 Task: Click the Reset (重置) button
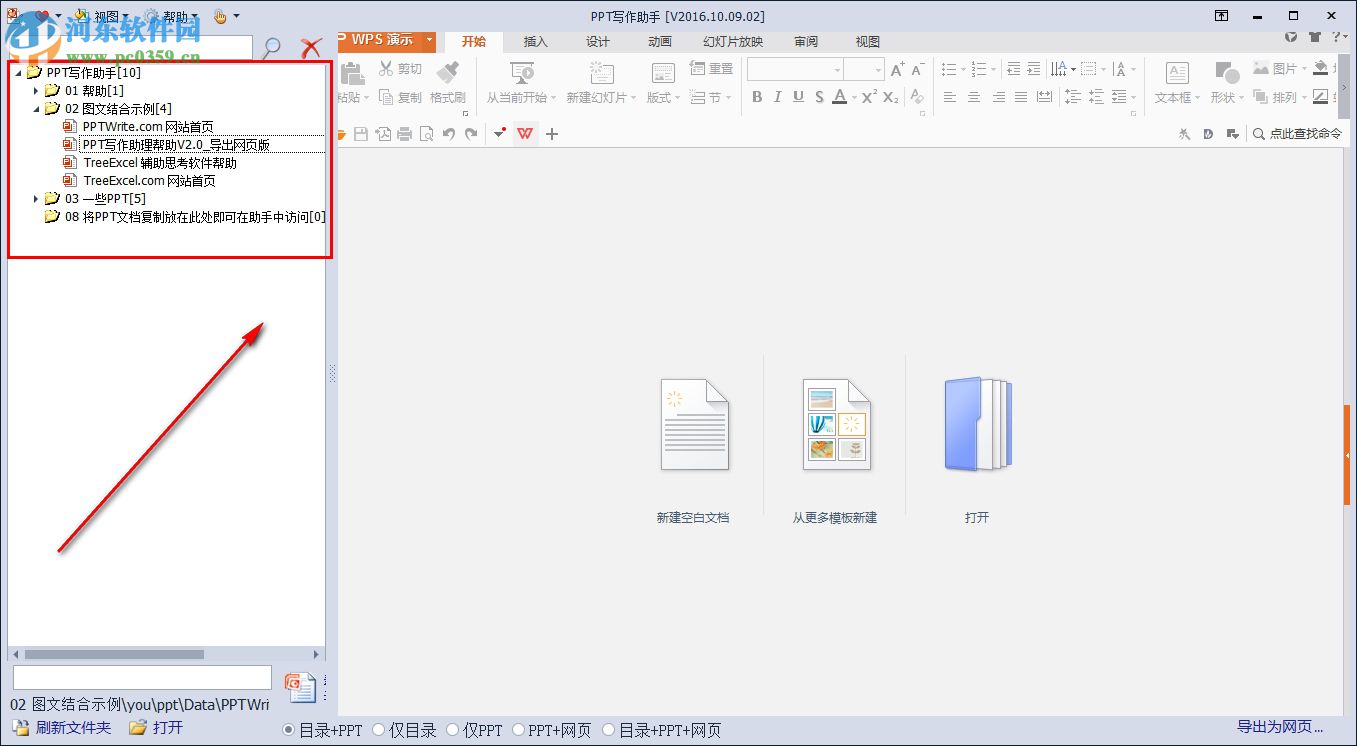(711, 69)
